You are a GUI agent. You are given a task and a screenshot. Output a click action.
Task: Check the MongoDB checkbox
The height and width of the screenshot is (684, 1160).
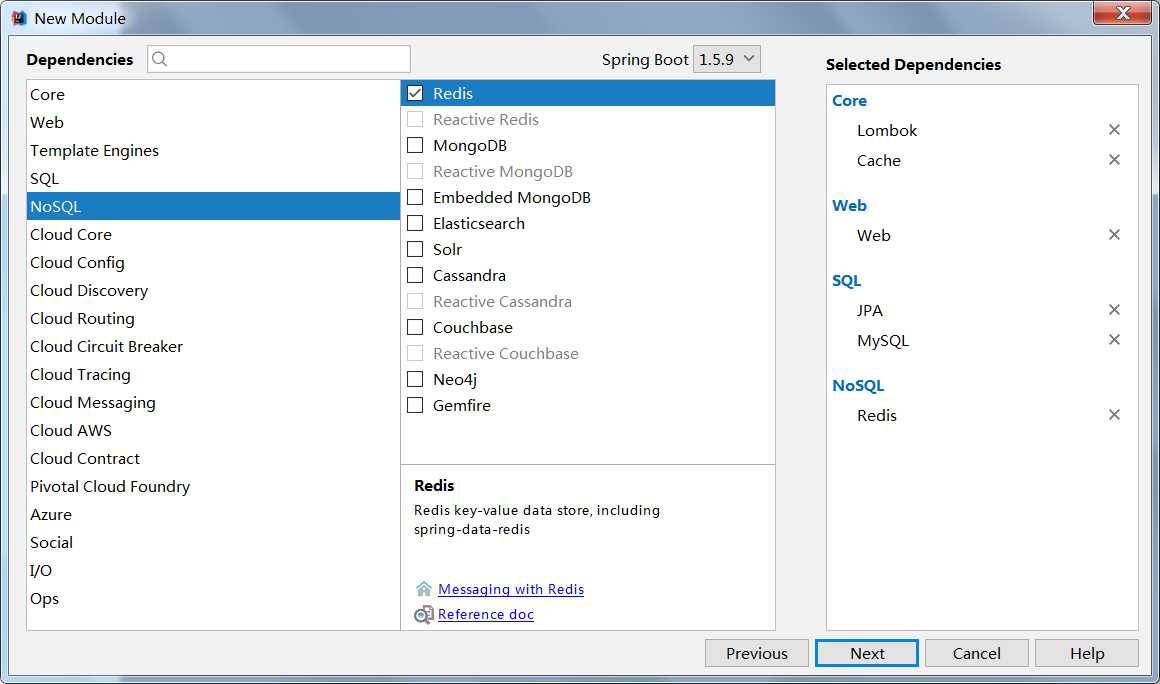415,145
